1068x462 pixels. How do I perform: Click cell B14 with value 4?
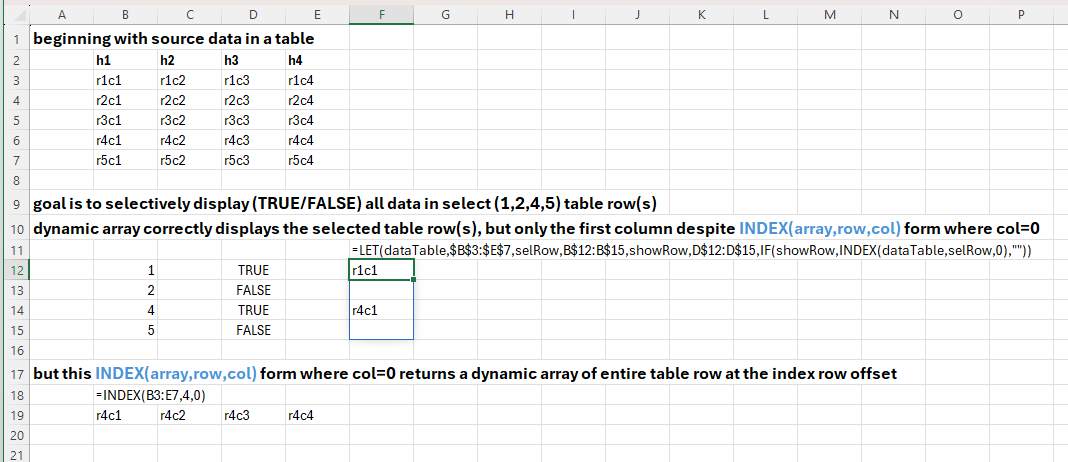click(x=126, y=311)
